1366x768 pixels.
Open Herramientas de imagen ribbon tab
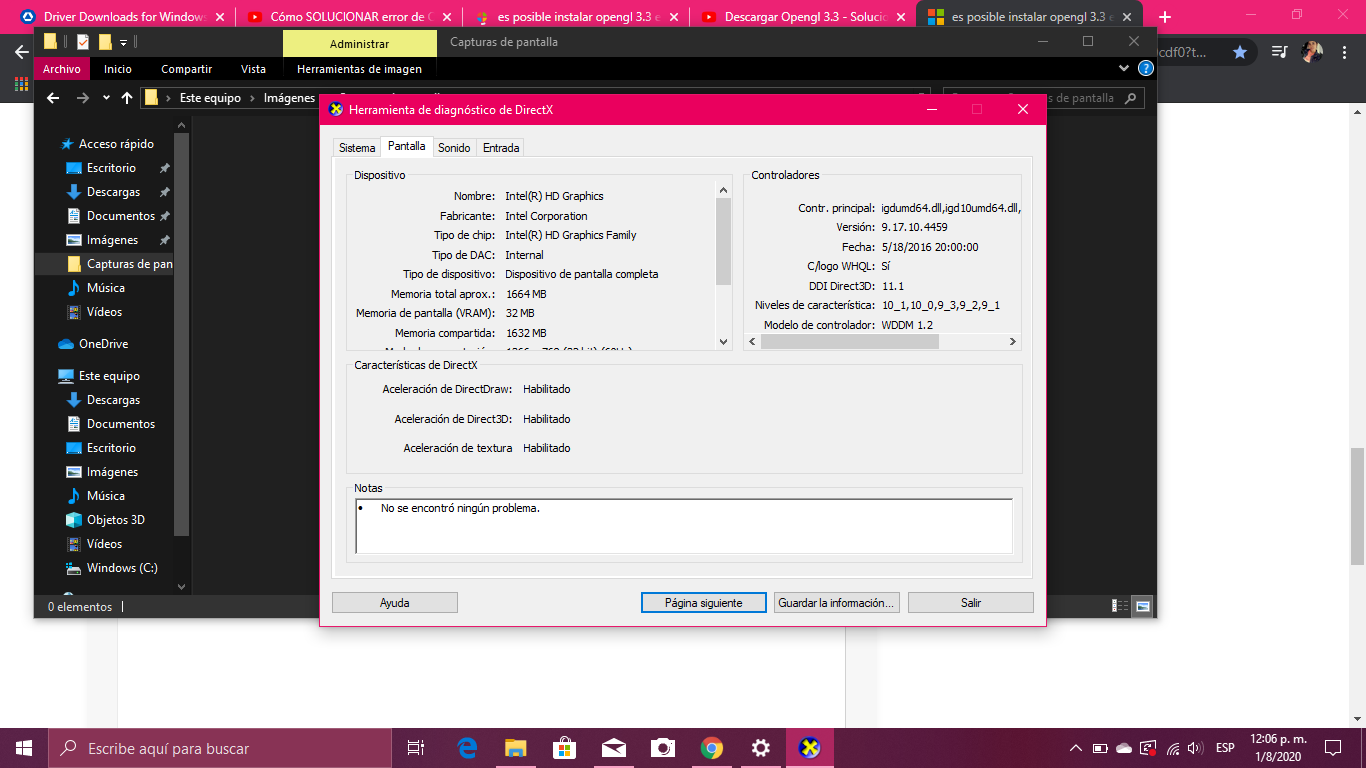(x=359, y=69)
